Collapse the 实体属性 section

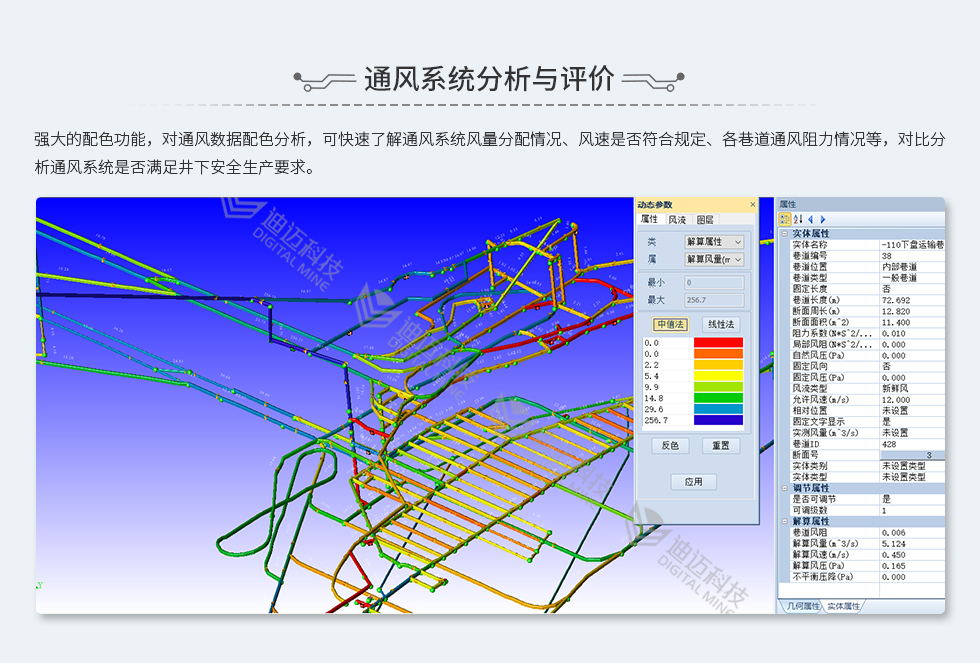[x=784, y=233]
